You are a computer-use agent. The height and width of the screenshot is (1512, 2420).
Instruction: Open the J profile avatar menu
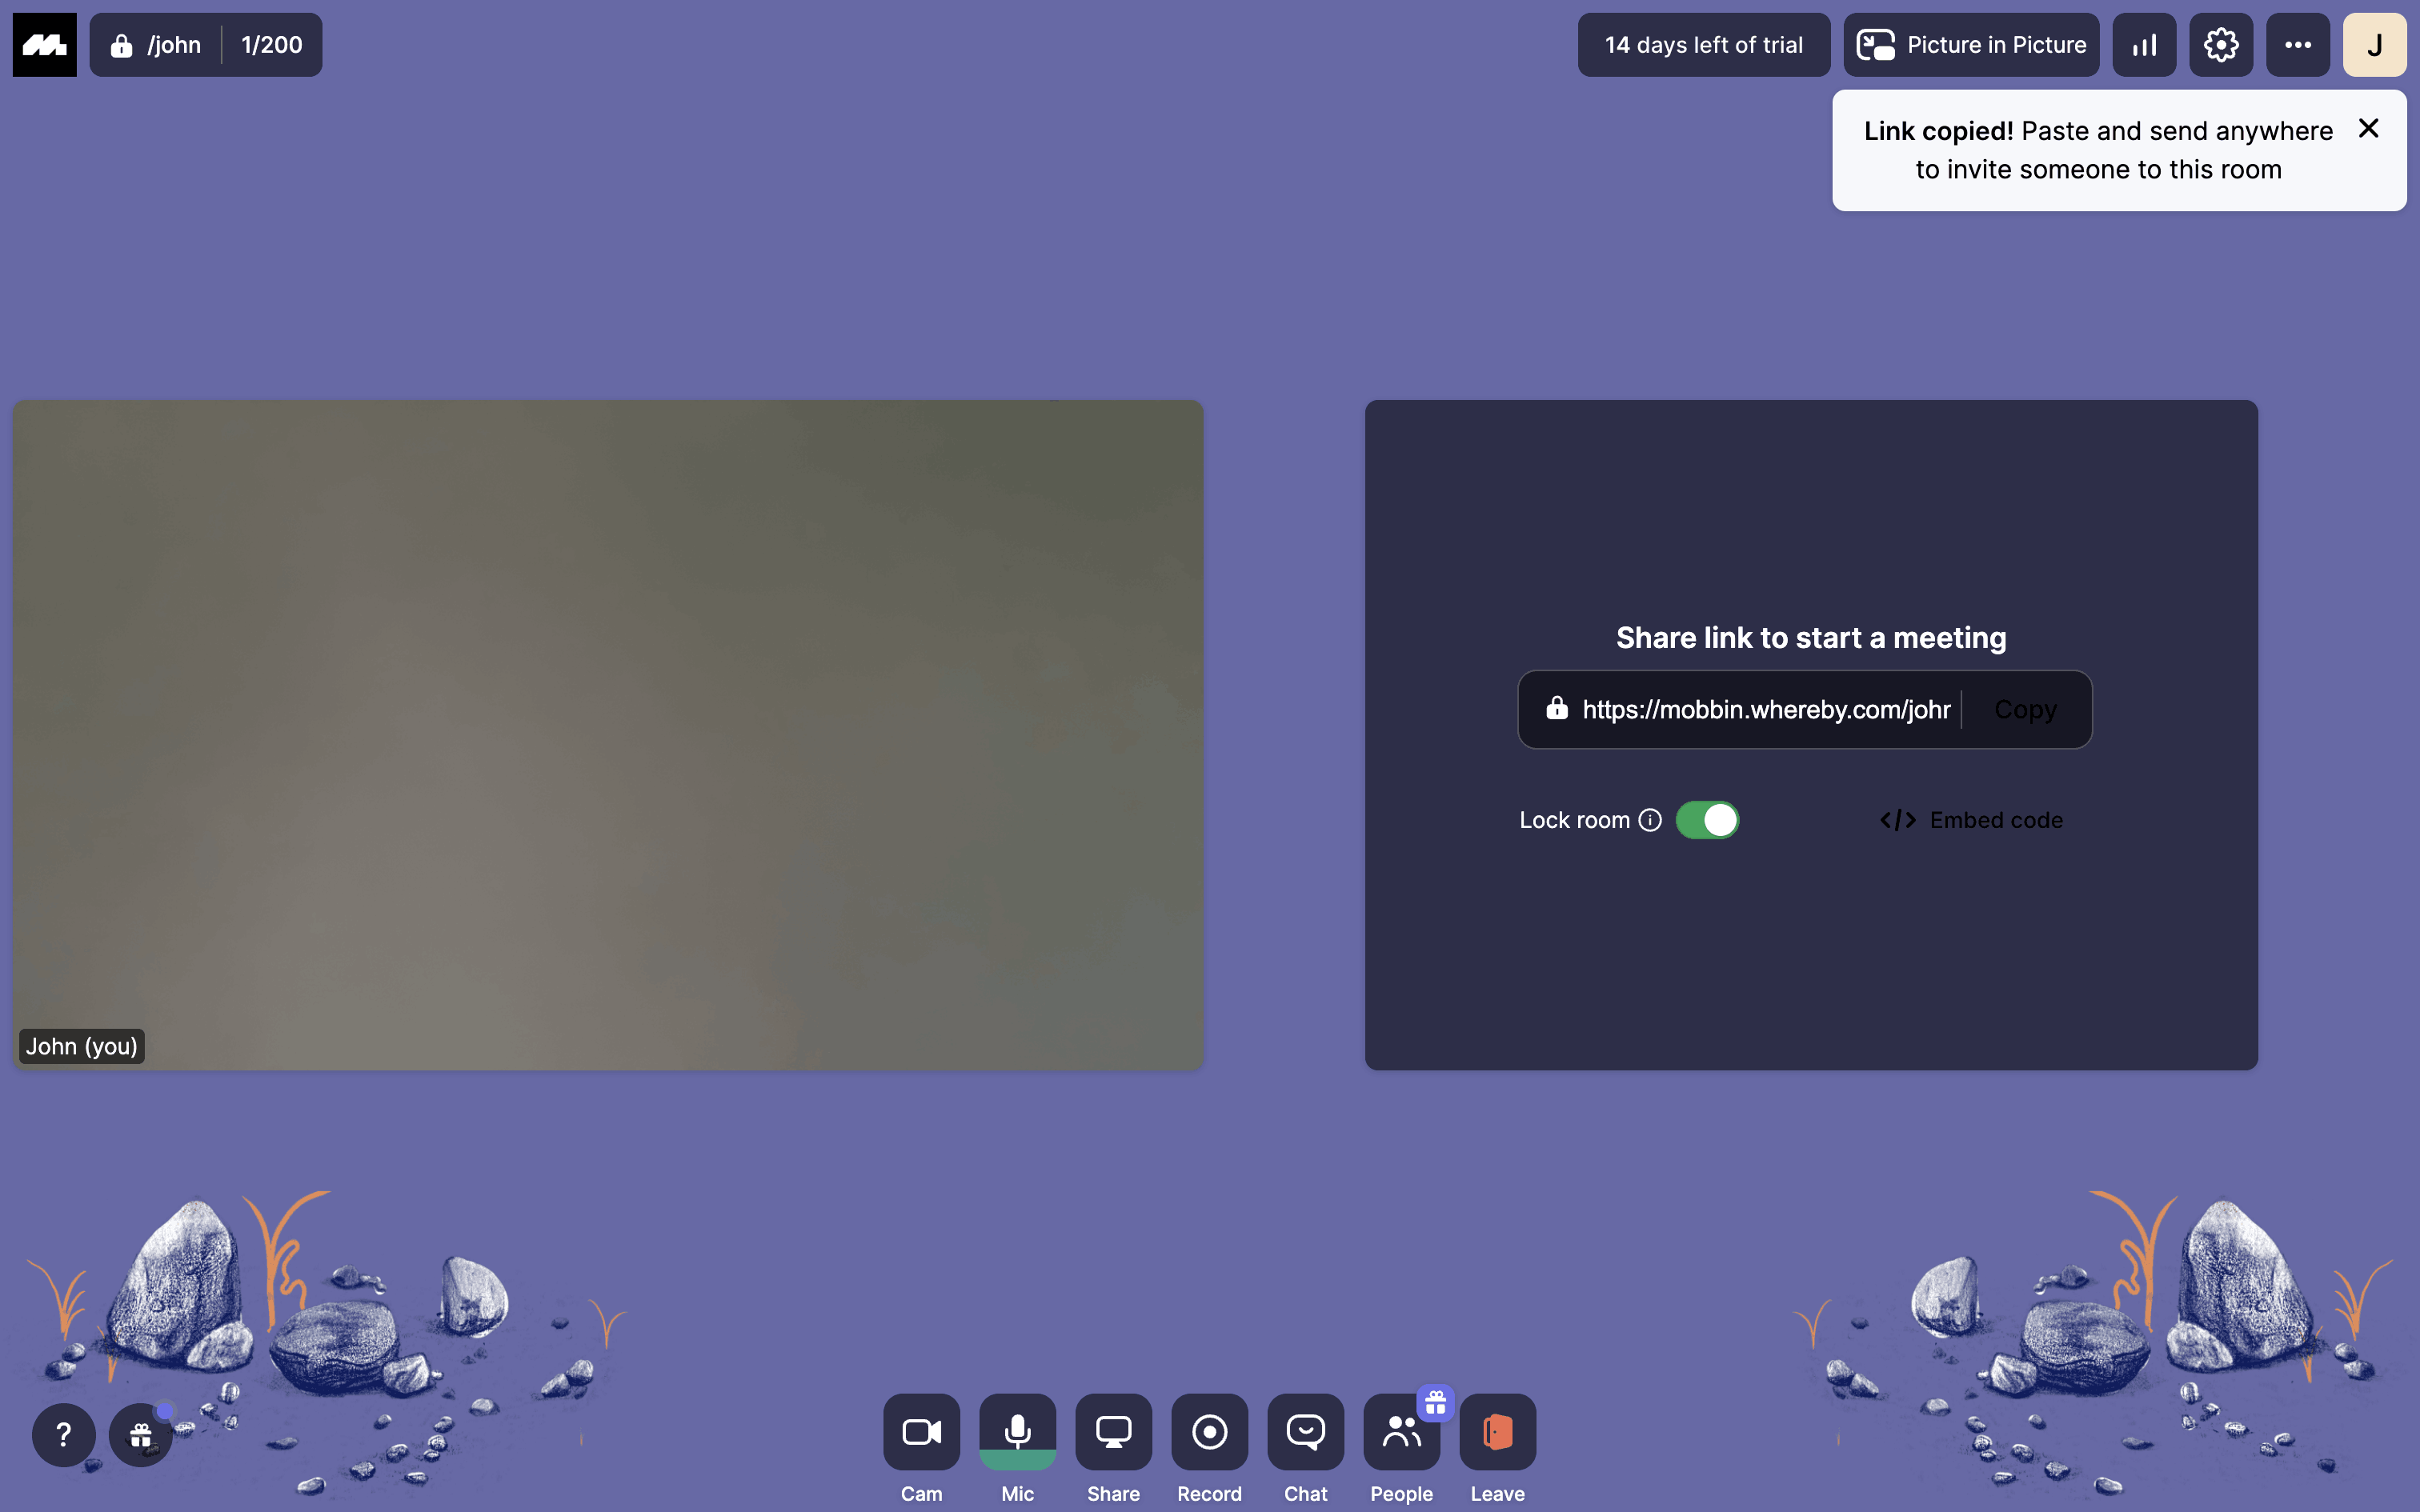coord(2374,45)
